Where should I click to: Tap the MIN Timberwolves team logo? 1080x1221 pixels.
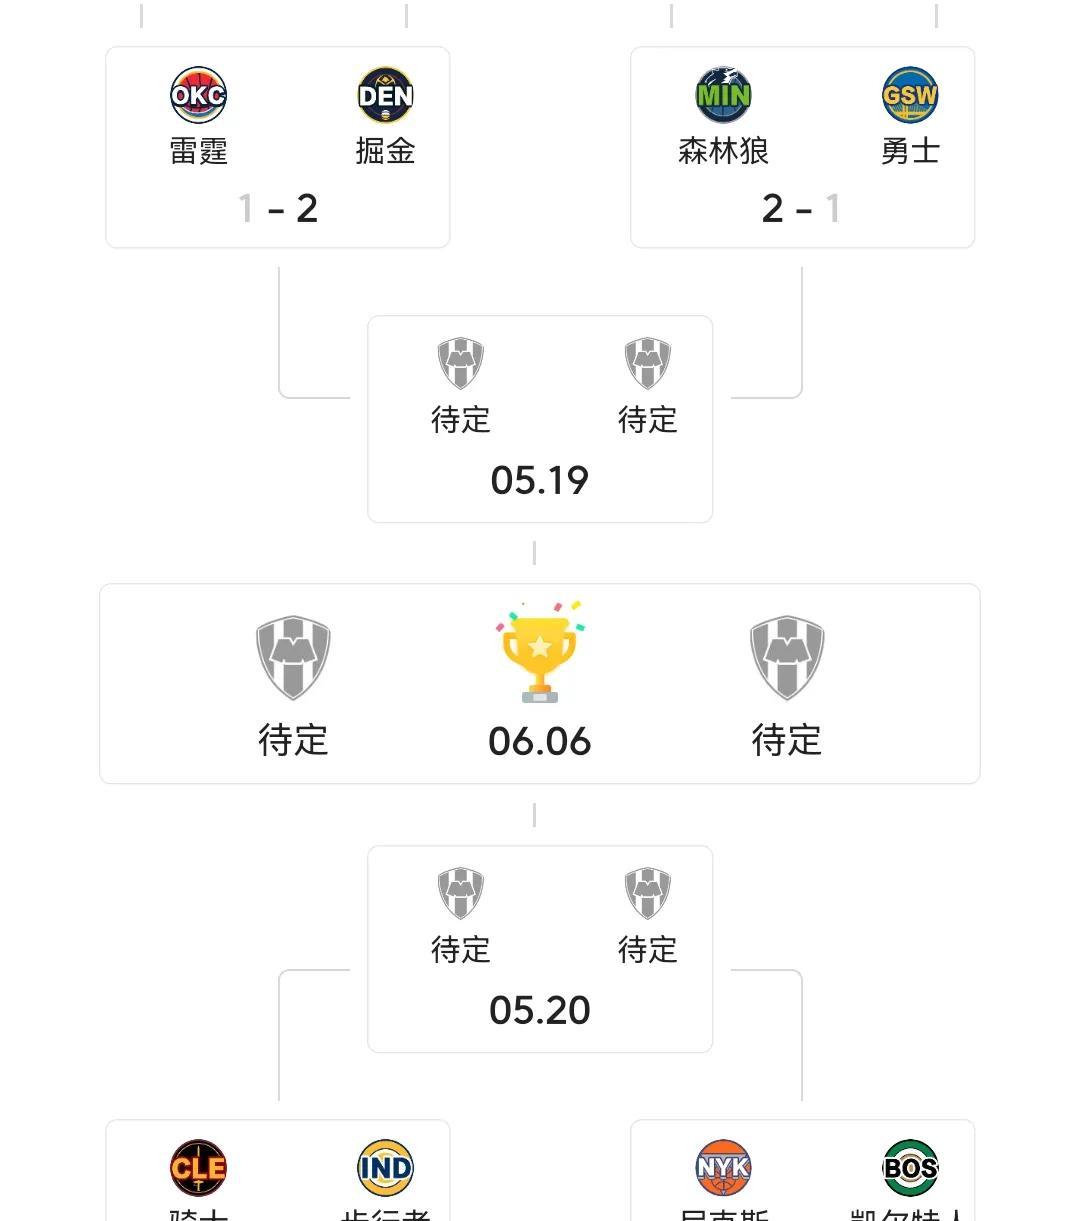723,95
